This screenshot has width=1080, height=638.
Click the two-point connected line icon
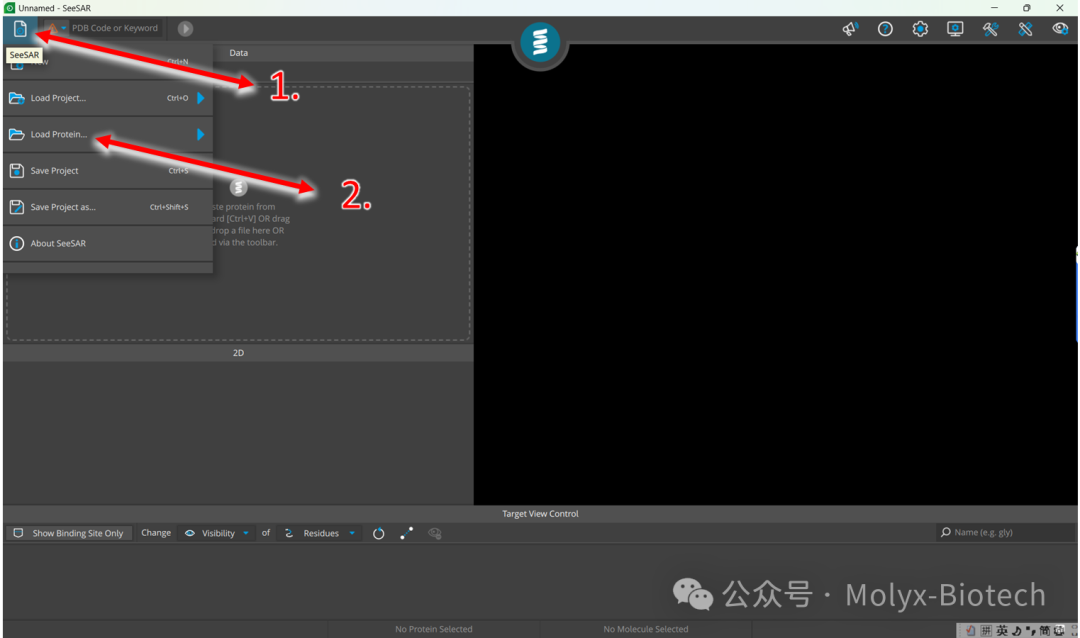[406, 533]
